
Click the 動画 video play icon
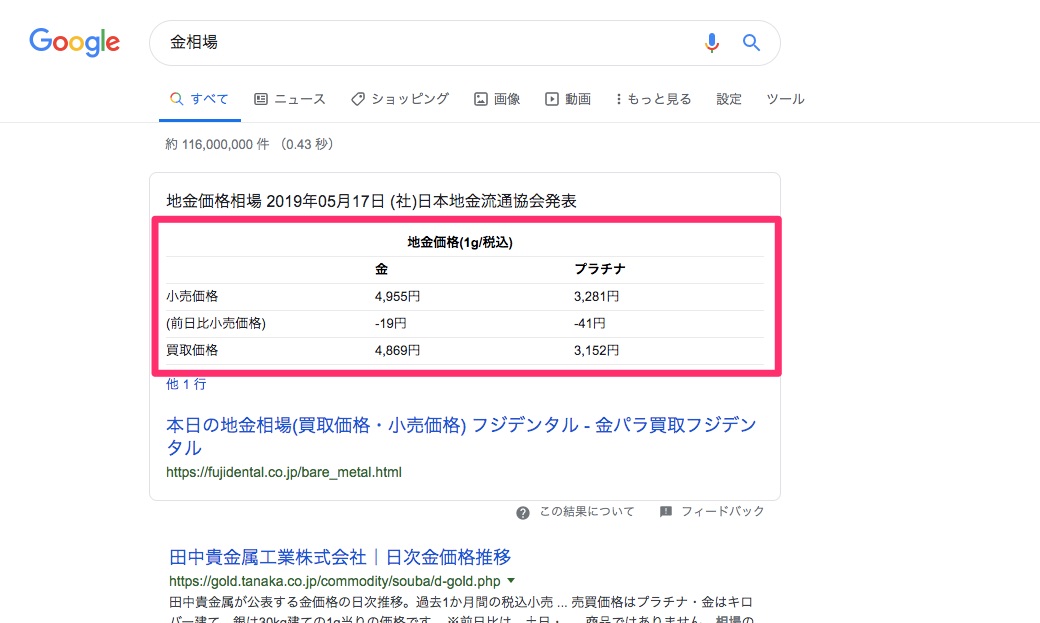(x=551, y=98)
